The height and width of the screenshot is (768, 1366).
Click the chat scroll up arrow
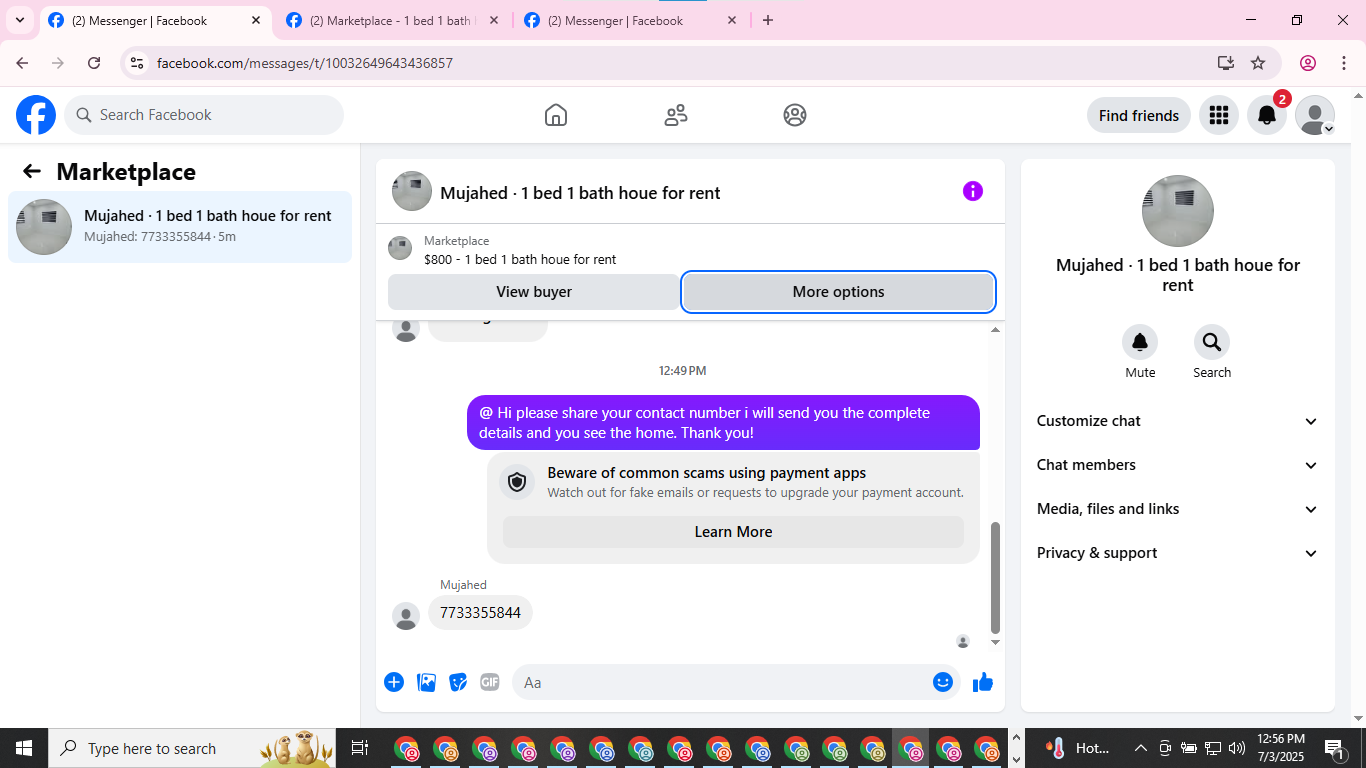click(x=995, y=329)
